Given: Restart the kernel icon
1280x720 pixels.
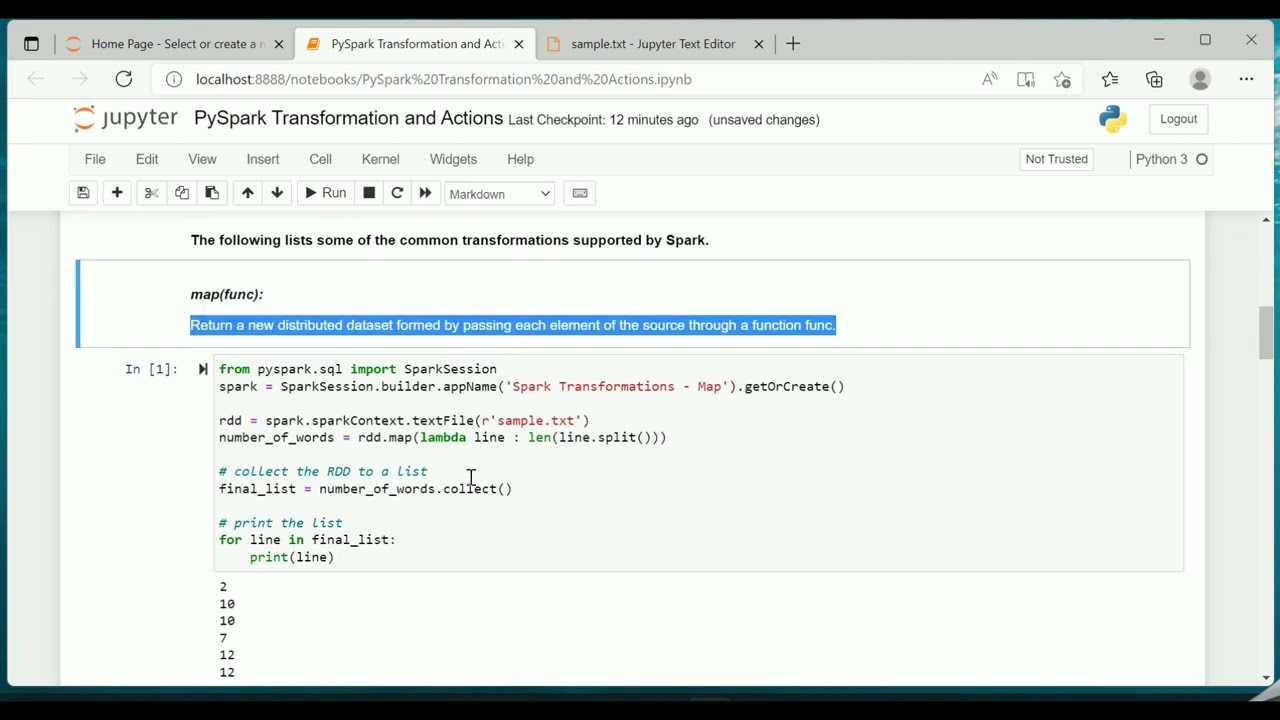Looking at the screenshot, I should [x=397, y=193].
